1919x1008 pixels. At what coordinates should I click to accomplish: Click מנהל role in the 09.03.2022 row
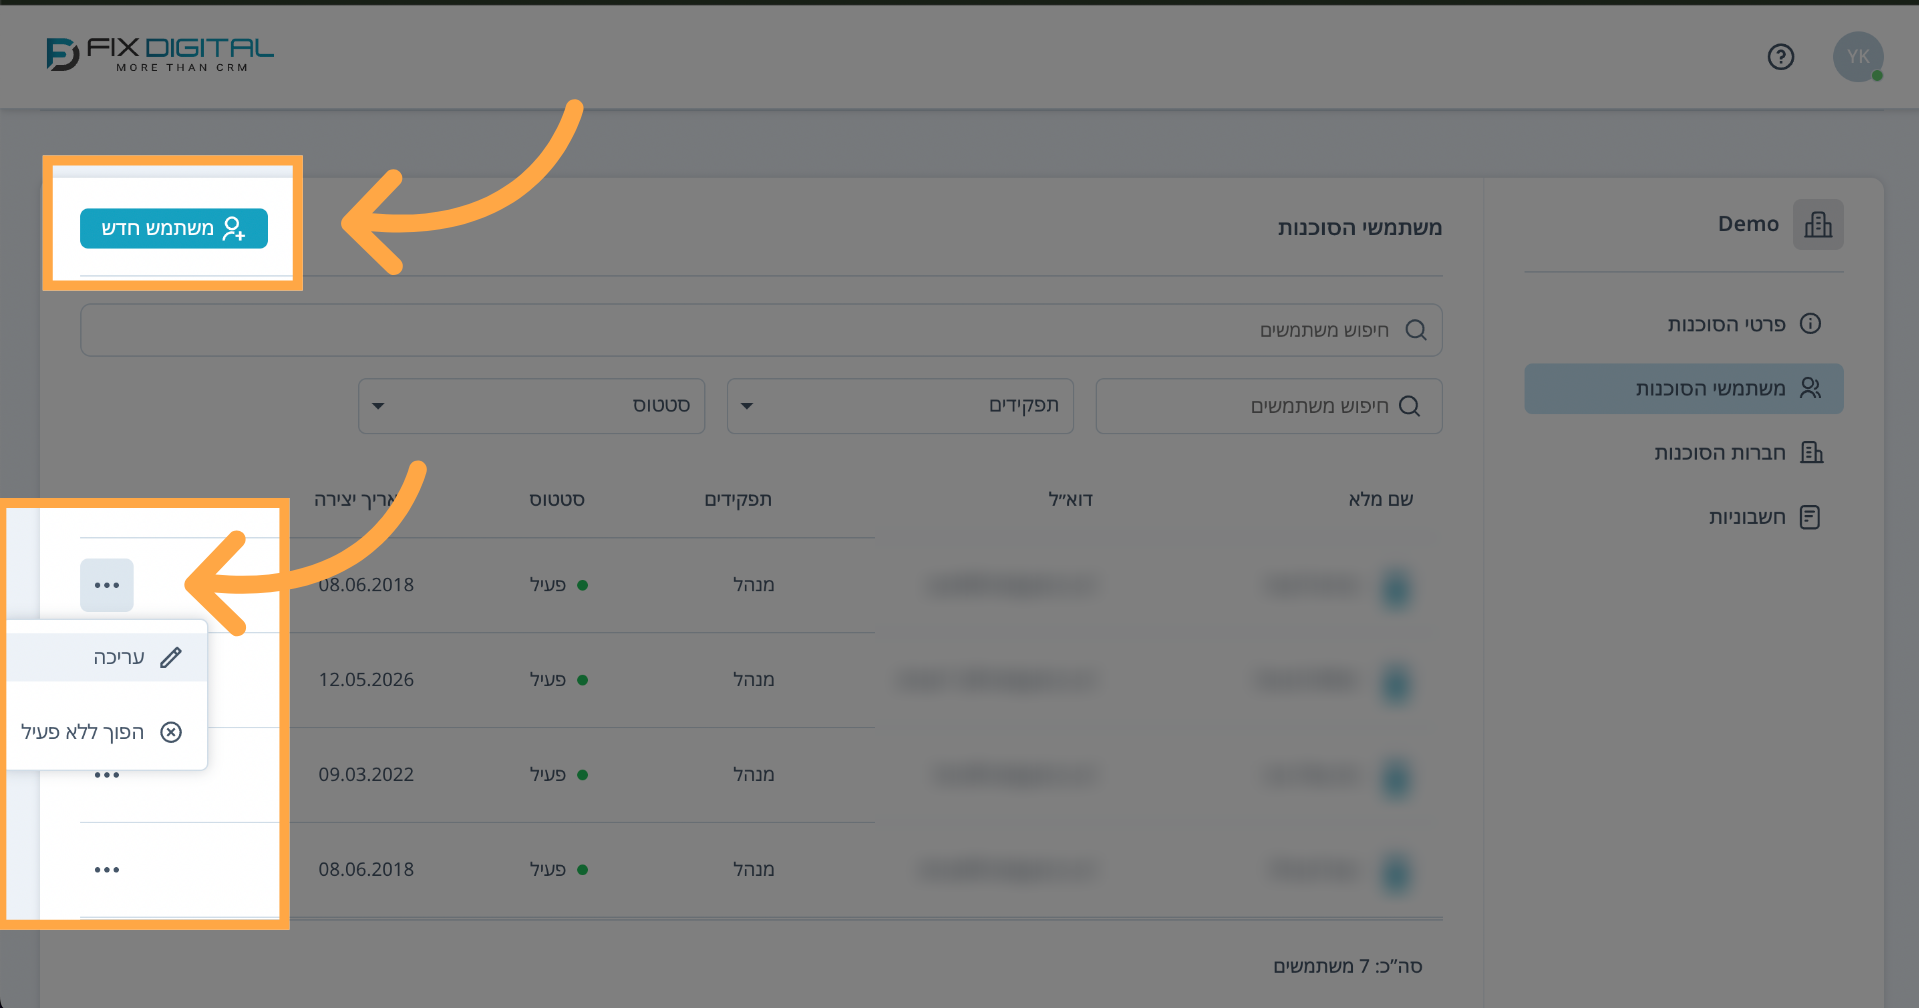pyautogui.click(x=754, y=775)
